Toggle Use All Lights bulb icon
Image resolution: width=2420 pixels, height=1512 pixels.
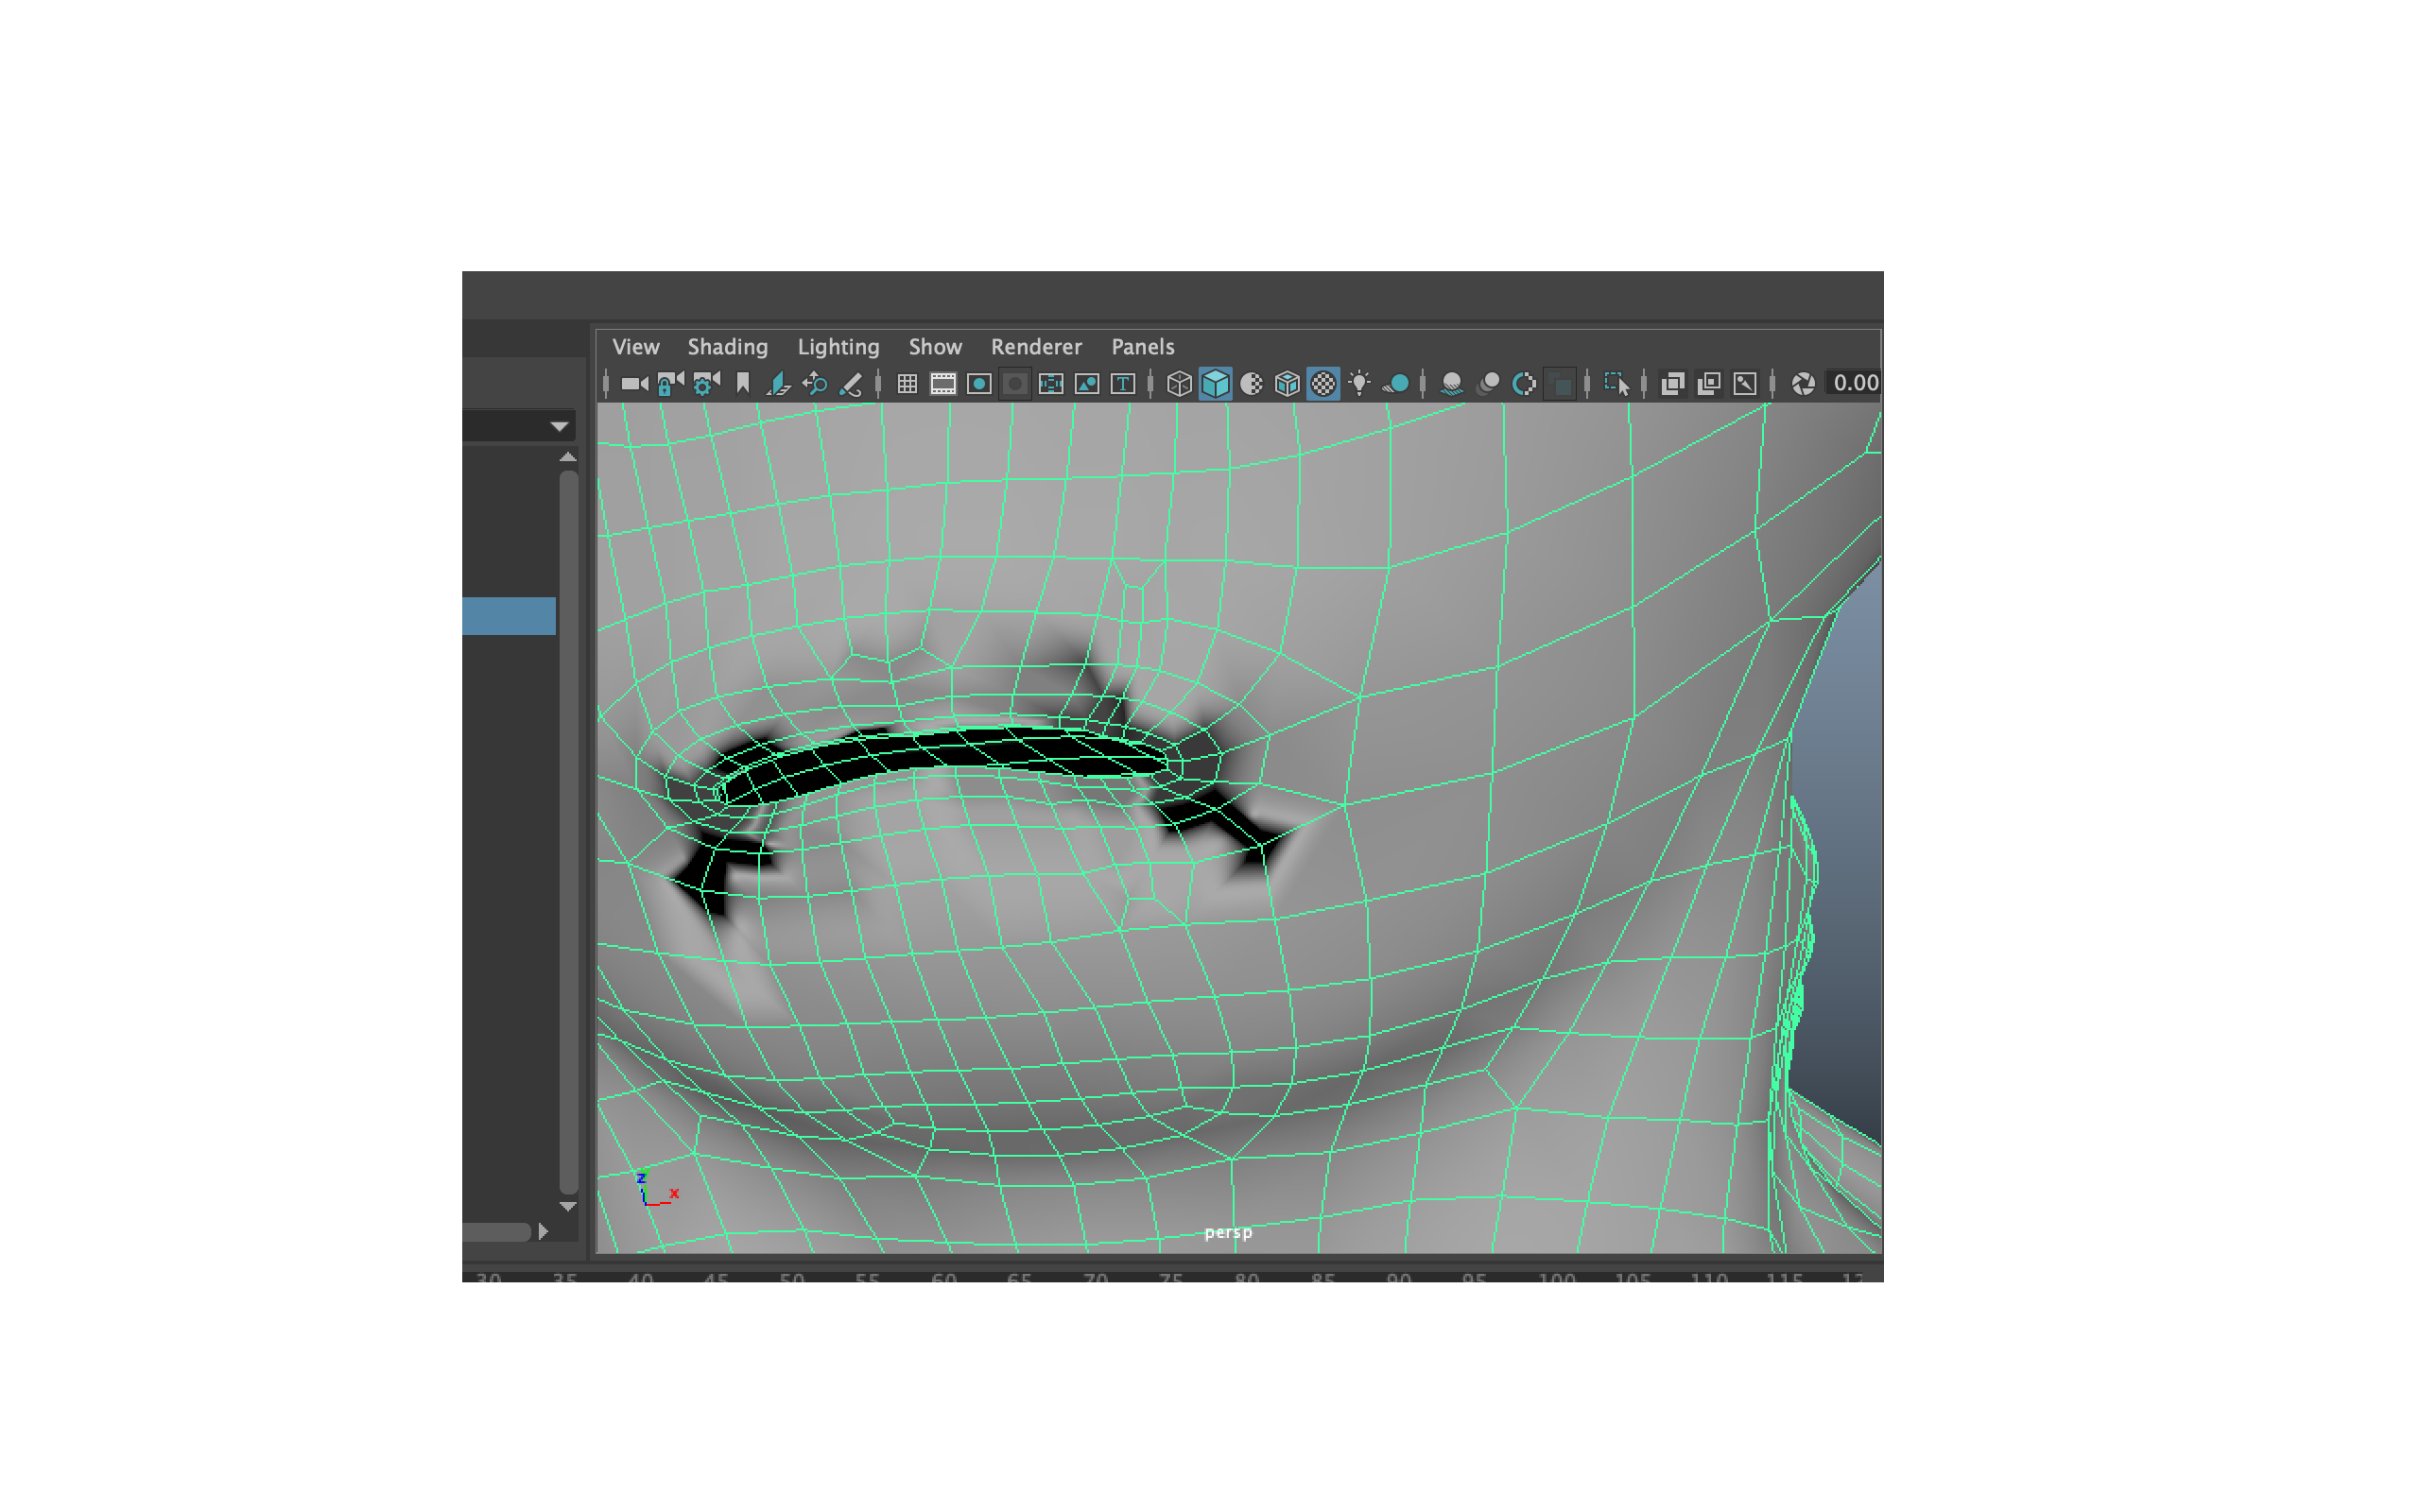coord(1359,384)
